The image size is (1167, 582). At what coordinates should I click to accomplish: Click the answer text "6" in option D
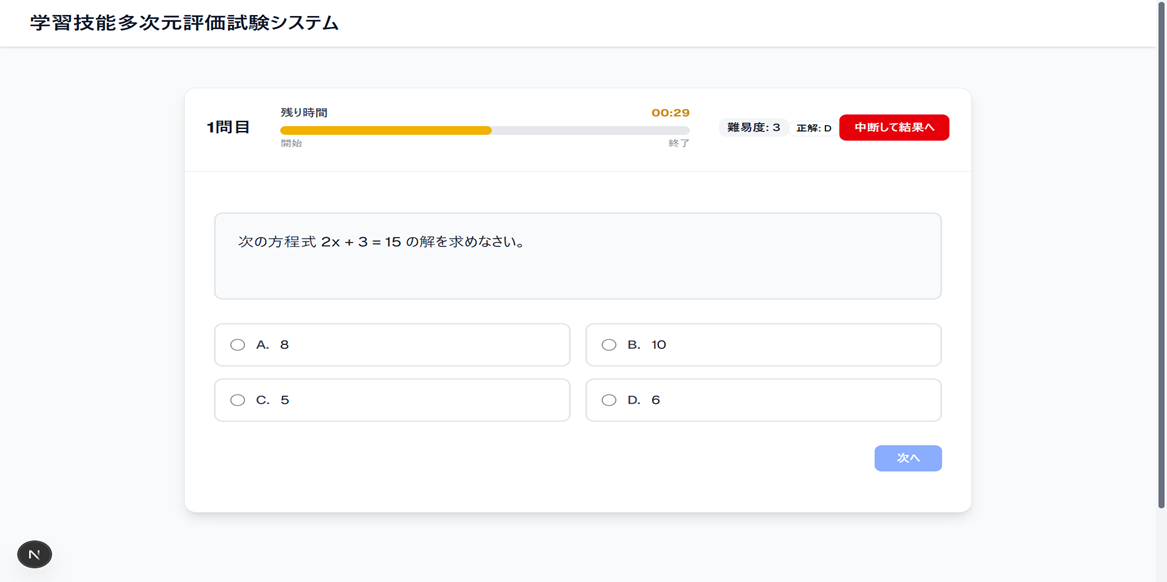[x=656, y=400]
